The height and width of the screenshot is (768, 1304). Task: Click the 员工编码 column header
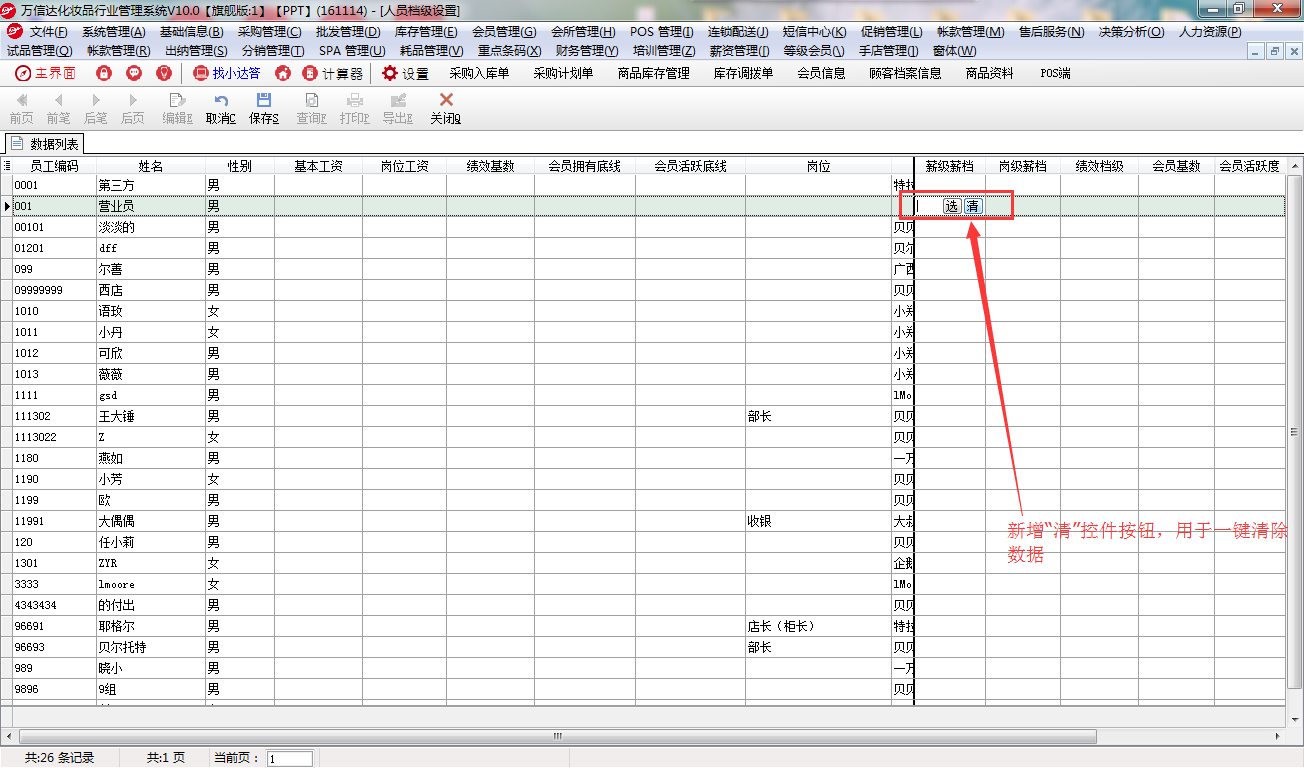point(54,166)
